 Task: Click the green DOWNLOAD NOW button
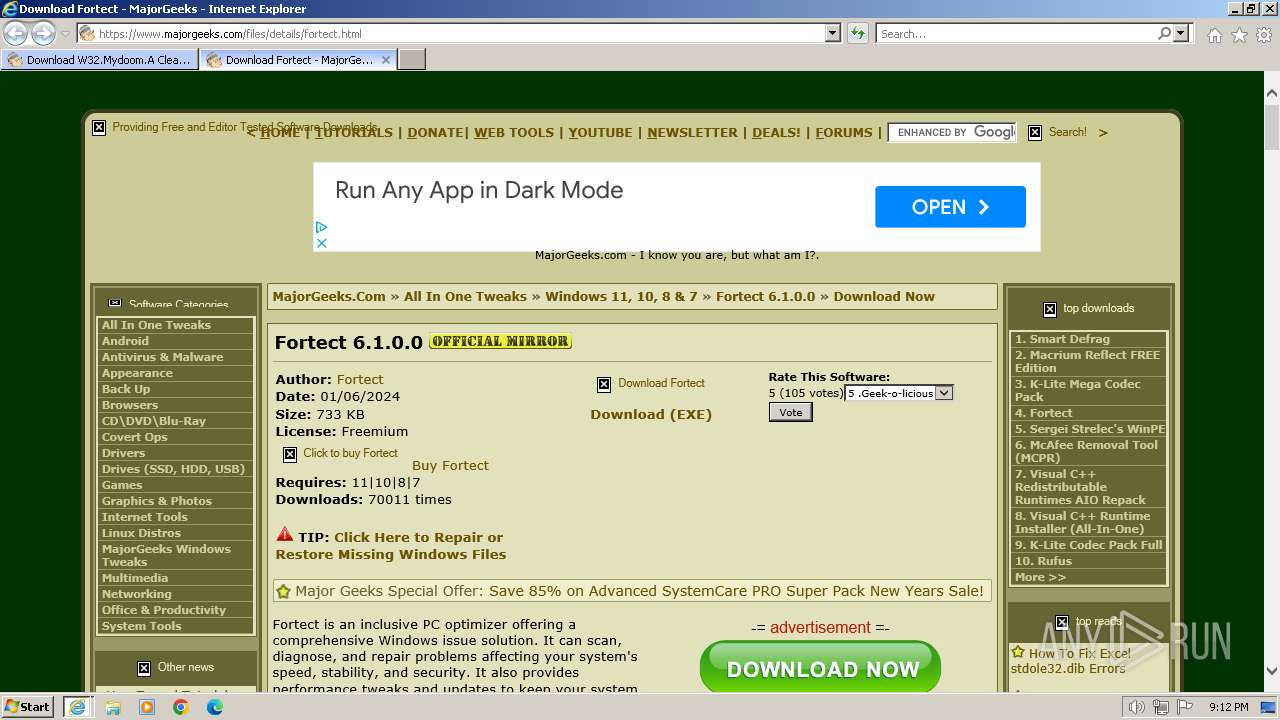point(821,668)
